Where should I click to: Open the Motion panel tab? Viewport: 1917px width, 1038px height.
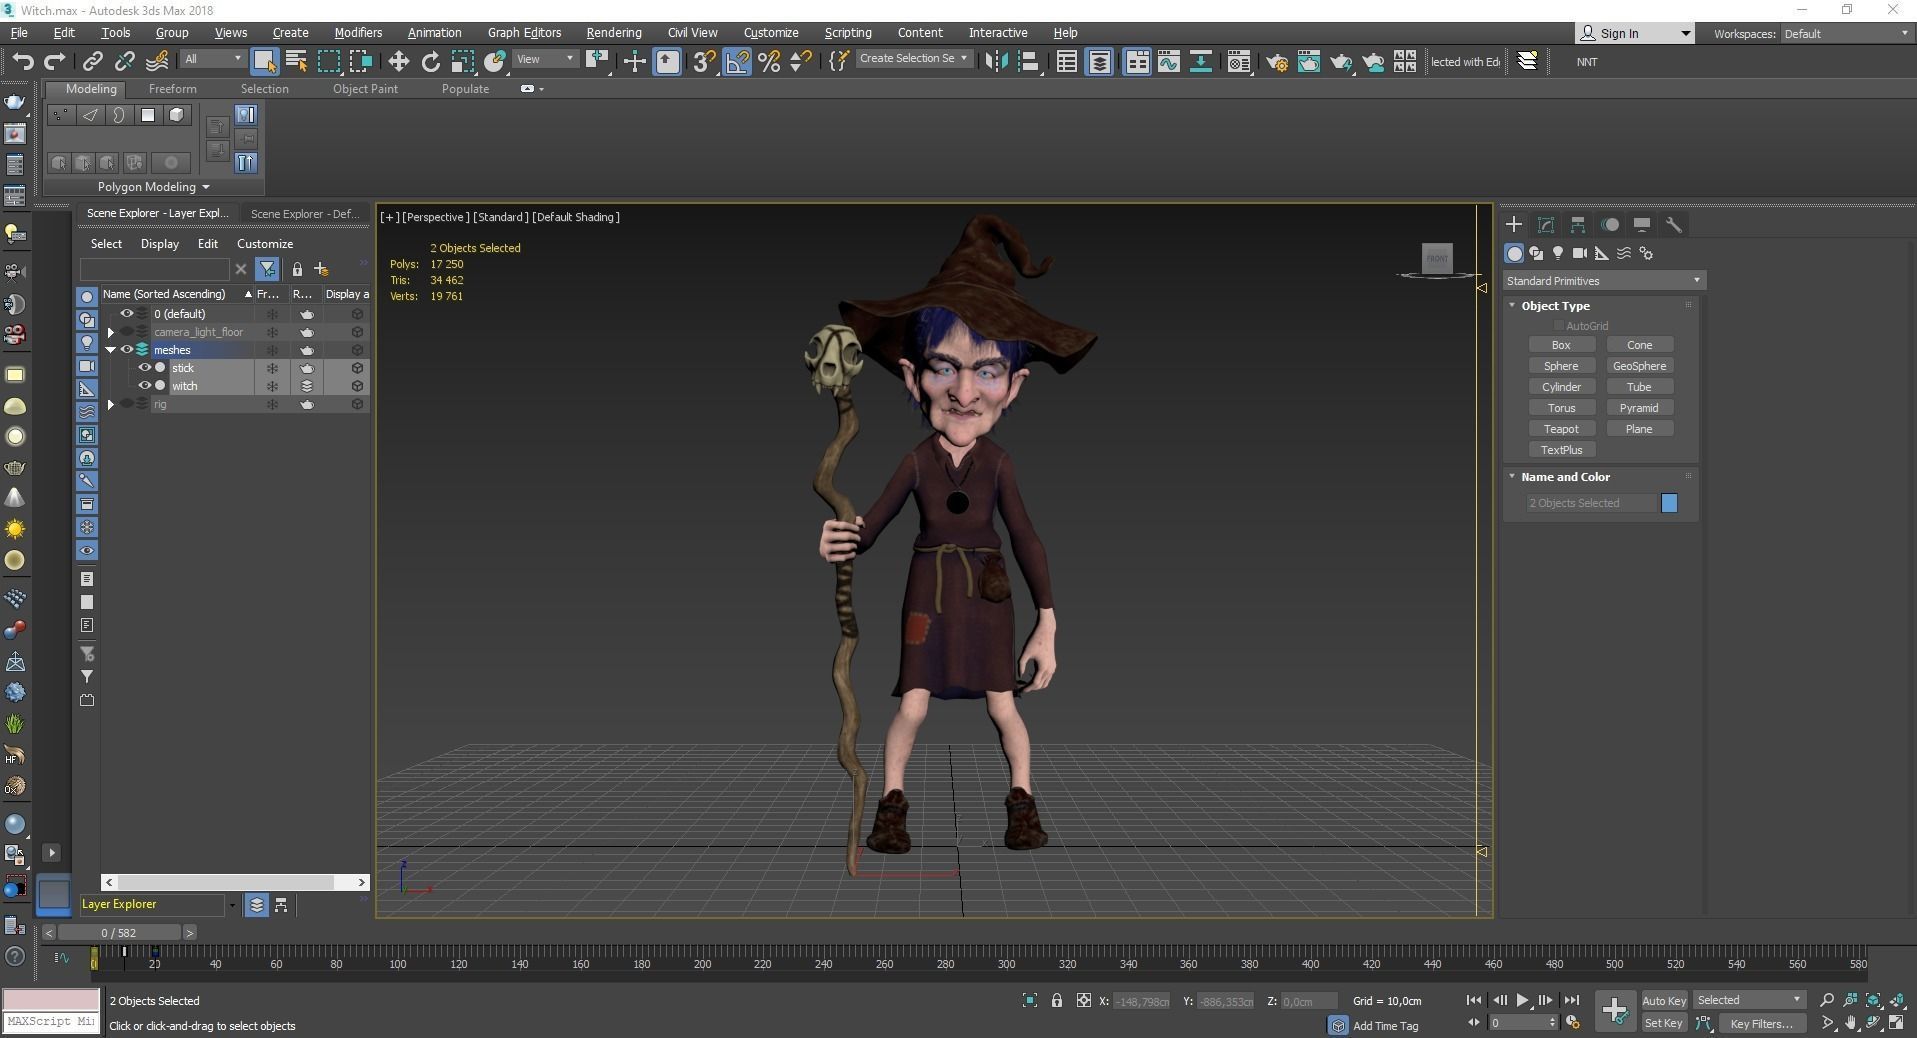click(x=1610, y=225)
